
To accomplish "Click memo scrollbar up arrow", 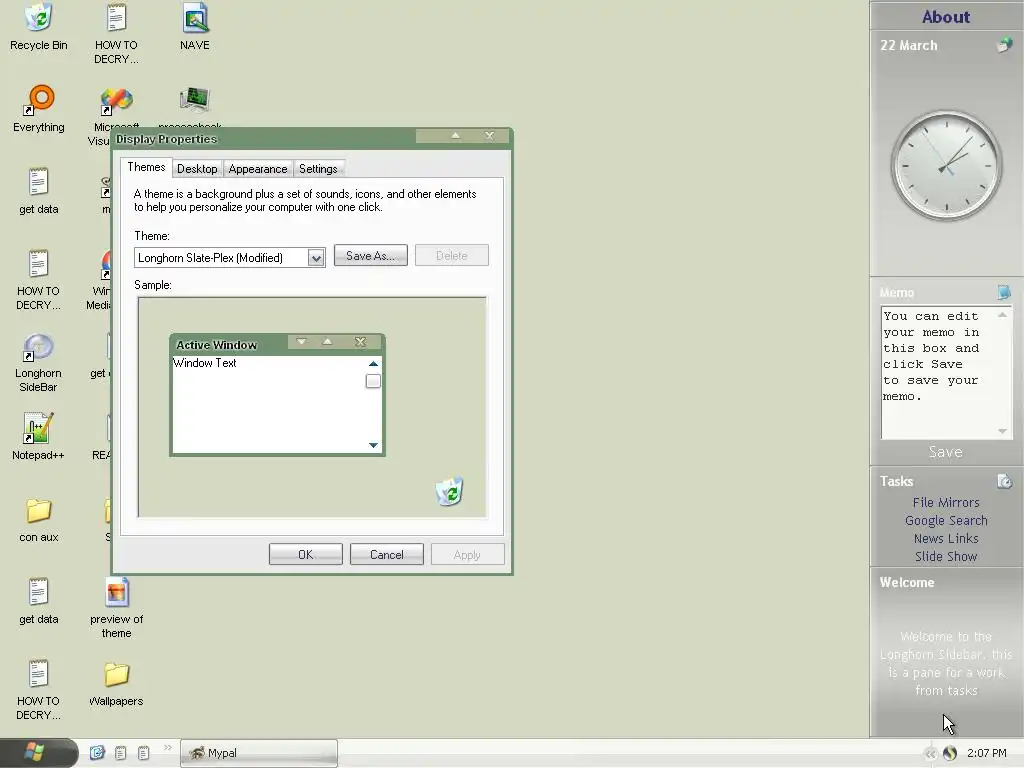I will click(x=1002, y=315).
